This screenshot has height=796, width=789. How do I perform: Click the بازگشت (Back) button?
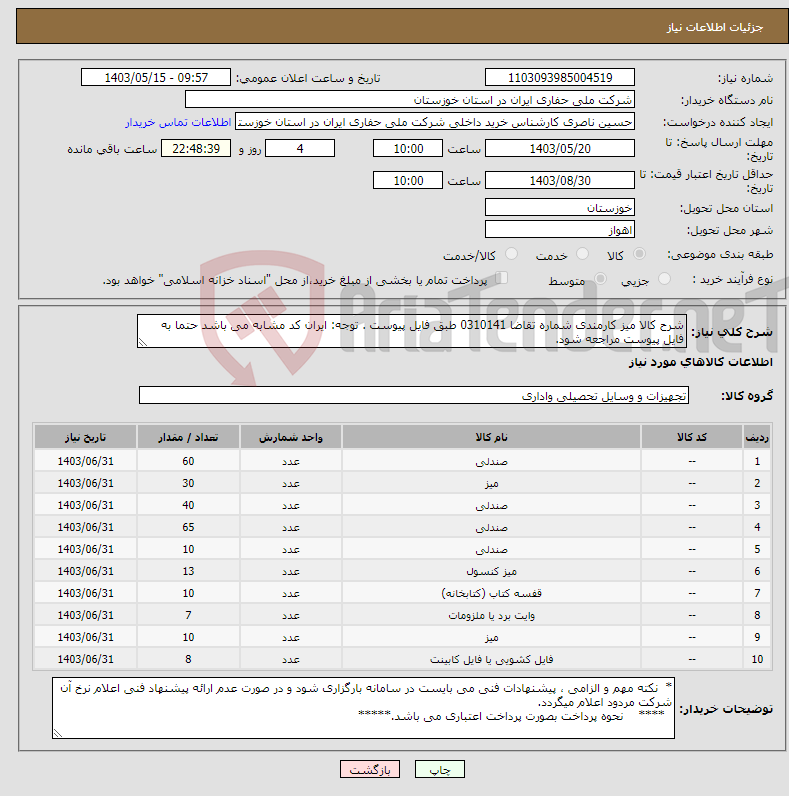[370, 770]
